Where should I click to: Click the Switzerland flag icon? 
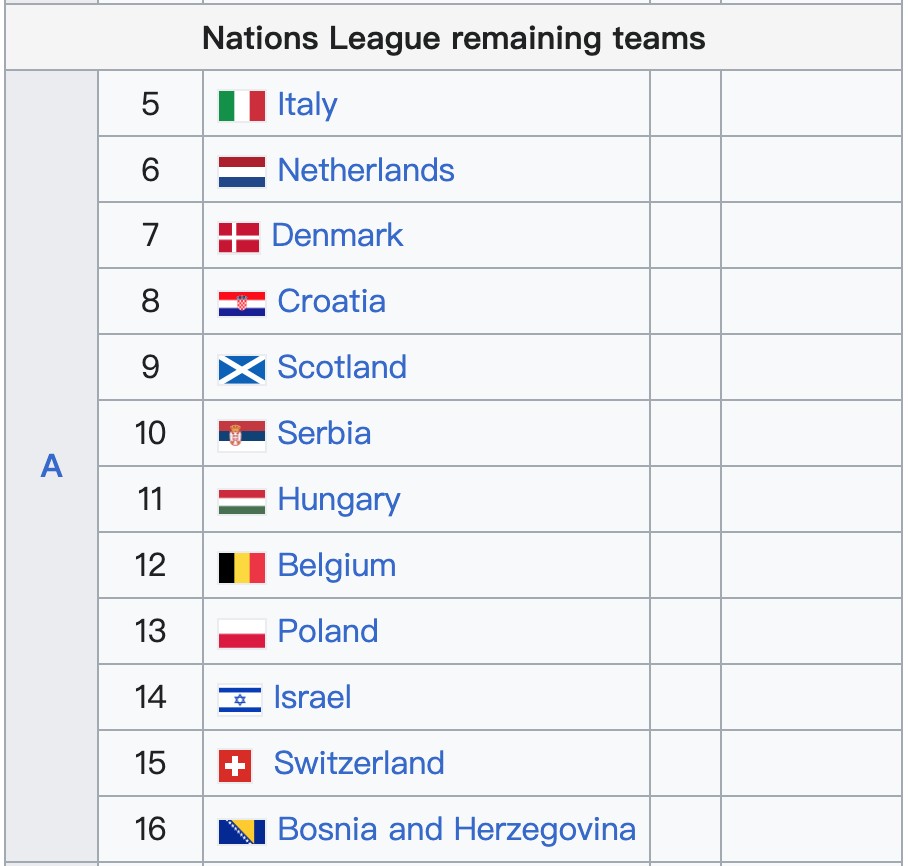tap(235, 765)
